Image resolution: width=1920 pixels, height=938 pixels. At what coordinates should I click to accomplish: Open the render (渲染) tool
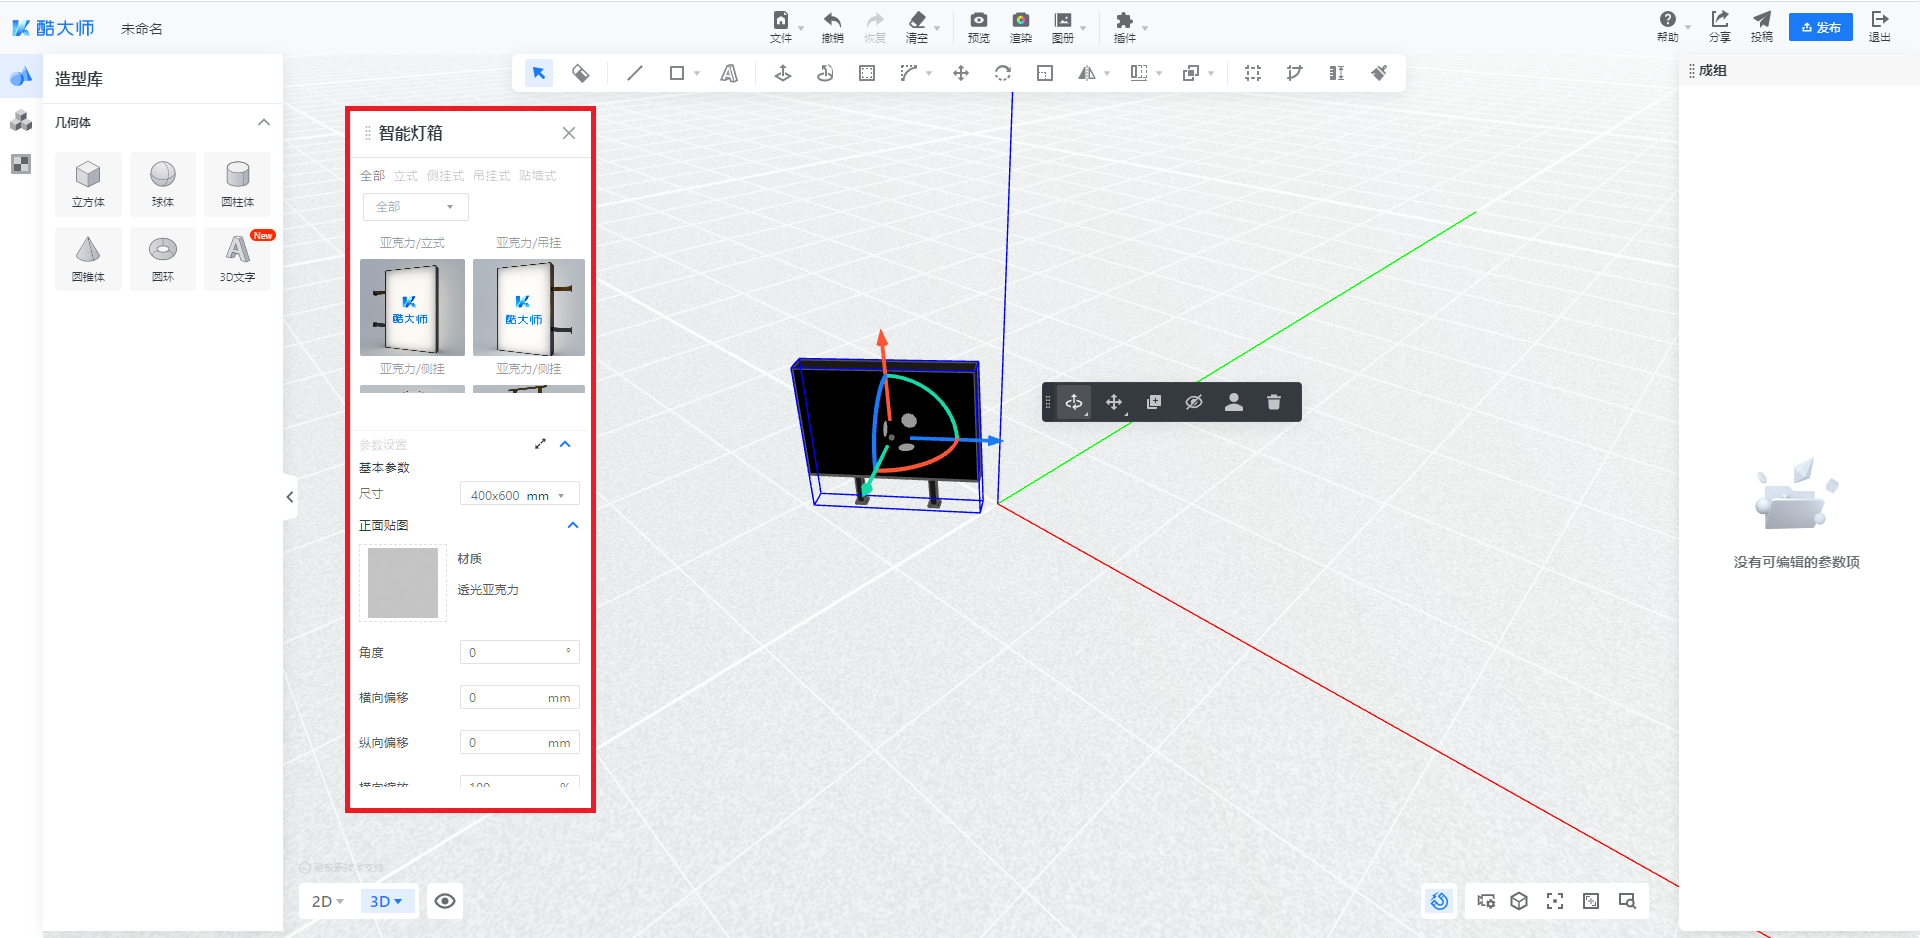(x=1021, y=27)
